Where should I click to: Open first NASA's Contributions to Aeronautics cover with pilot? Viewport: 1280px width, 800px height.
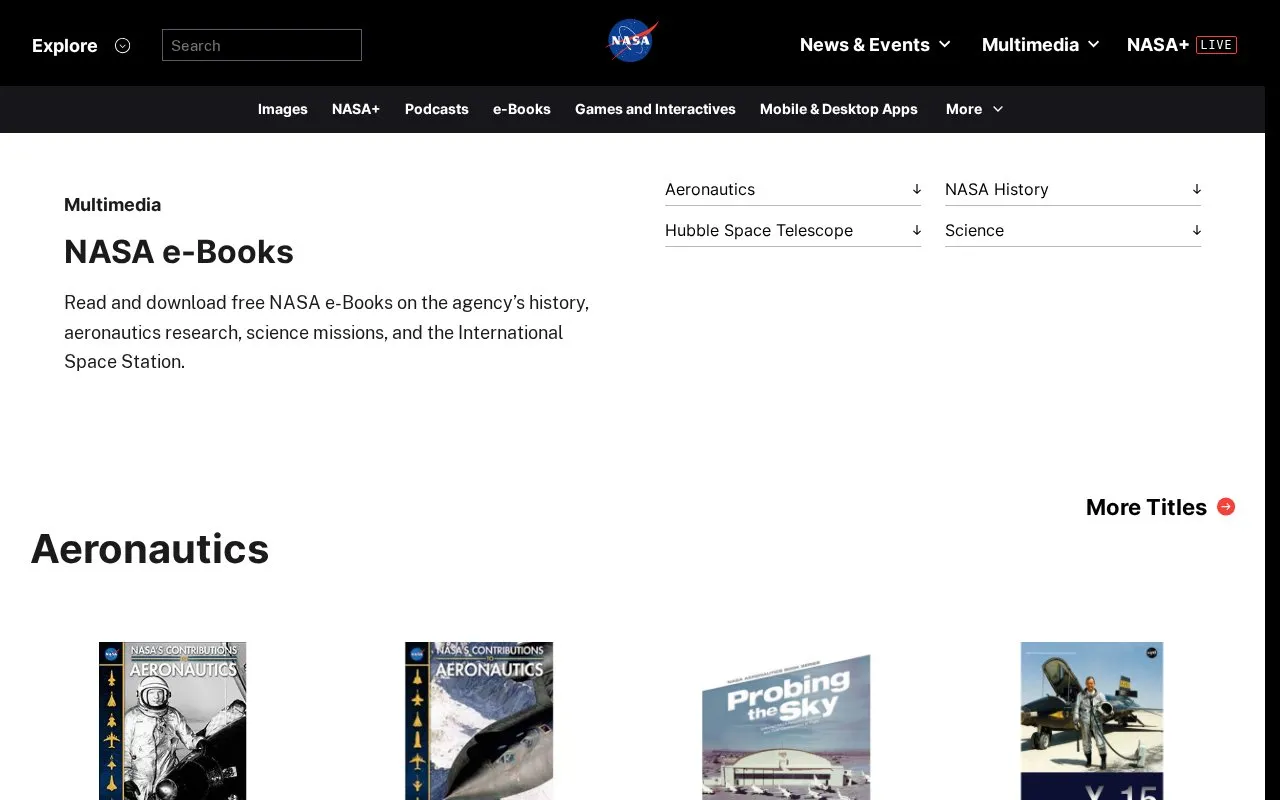click(x=172, y=721)
